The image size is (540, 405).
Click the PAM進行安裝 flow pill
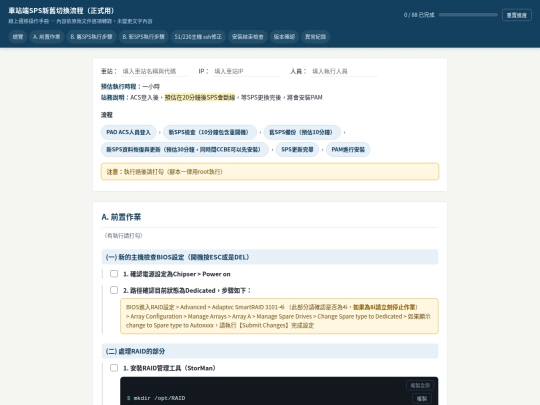pos(348,149)
